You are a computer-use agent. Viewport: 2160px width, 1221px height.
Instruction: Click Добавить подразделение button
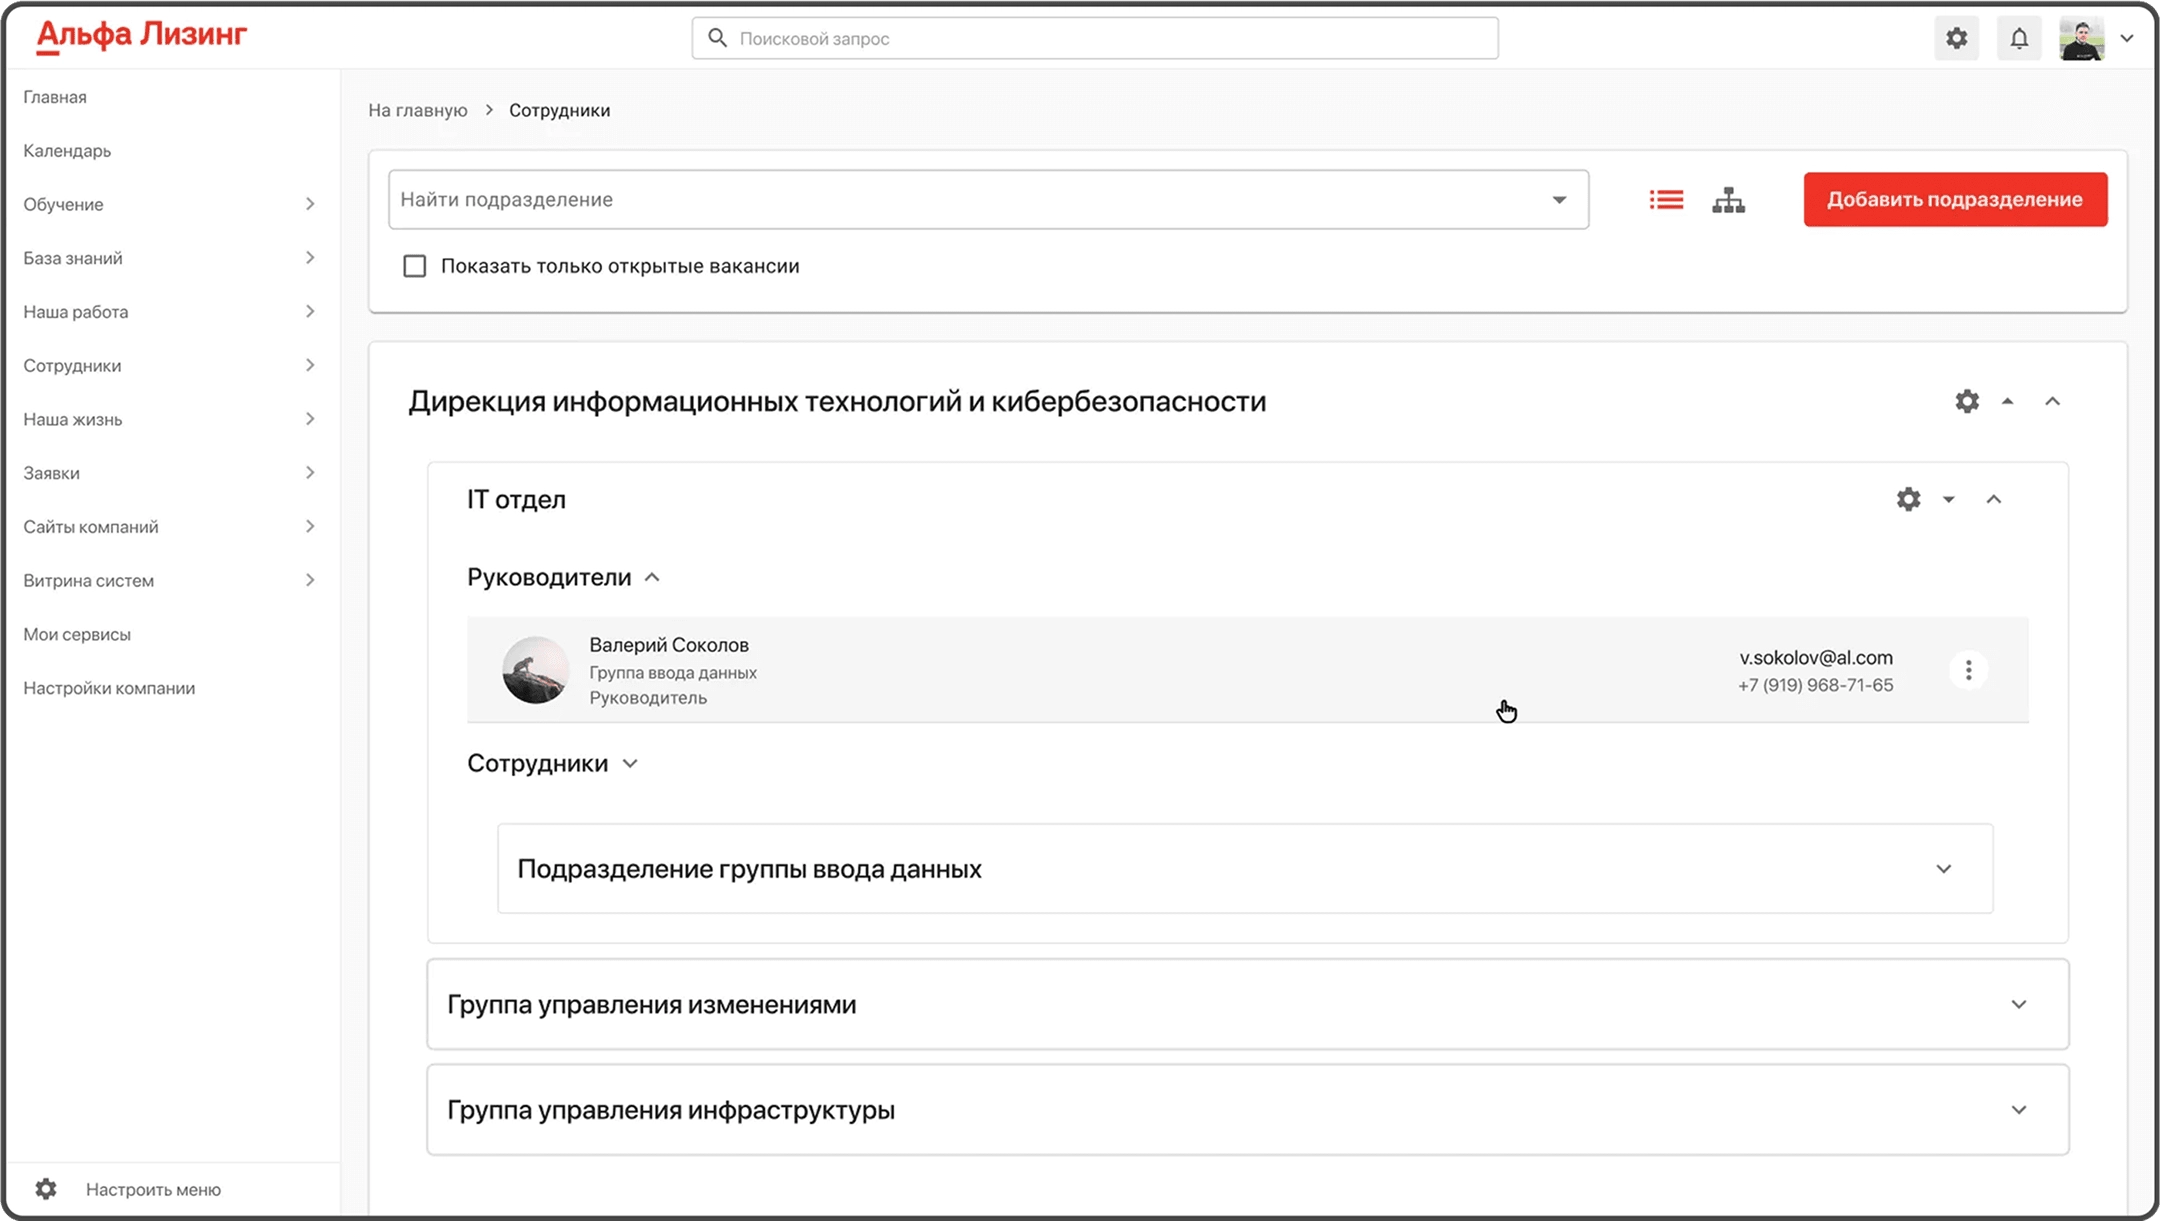click(1954, 199)
